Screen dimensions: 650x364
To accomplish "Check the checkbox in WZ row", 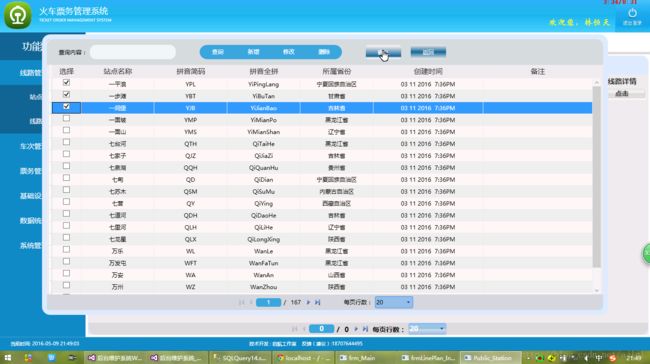I will pos(66,285).
